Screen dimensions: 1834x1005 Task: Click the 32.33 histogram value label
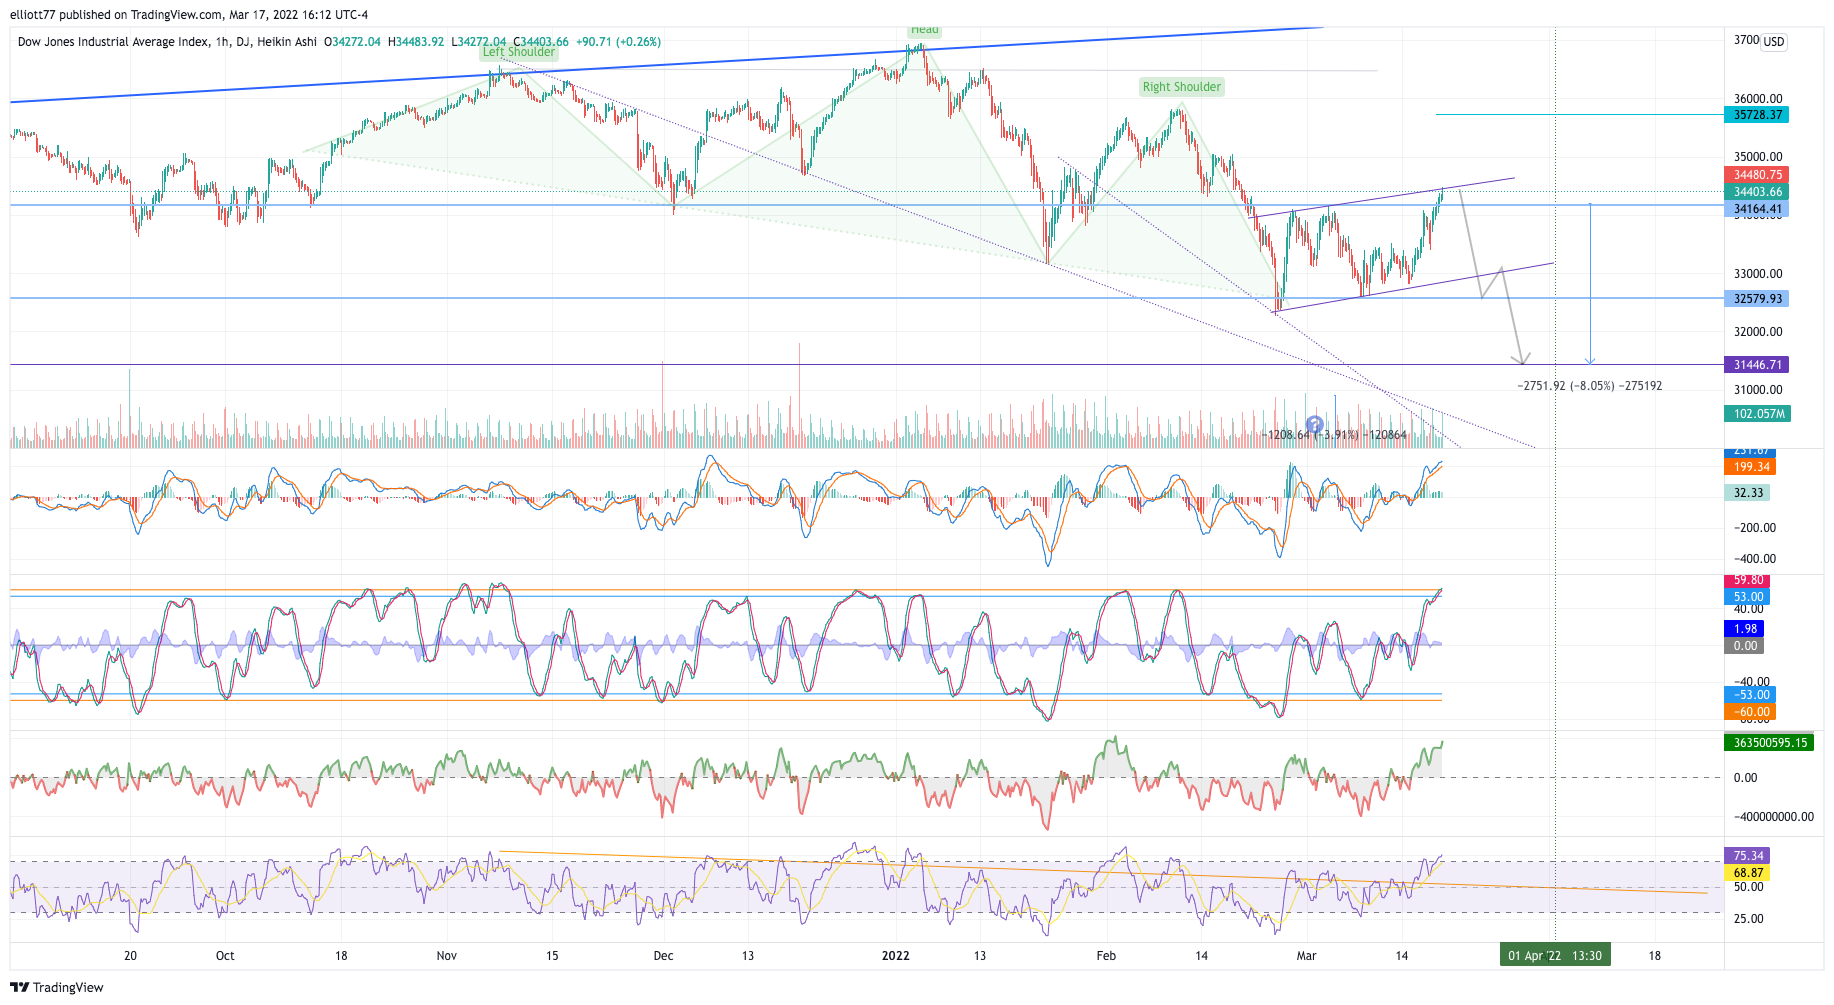click(x=1747, y=493)
